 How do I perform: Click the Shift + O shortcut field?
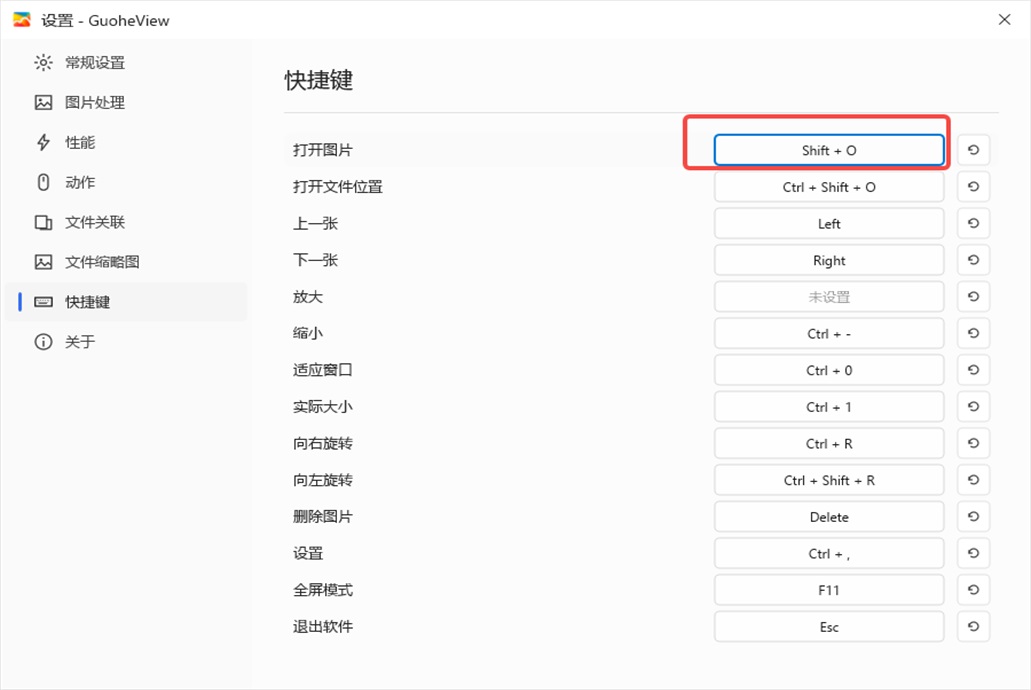[829, 150]
